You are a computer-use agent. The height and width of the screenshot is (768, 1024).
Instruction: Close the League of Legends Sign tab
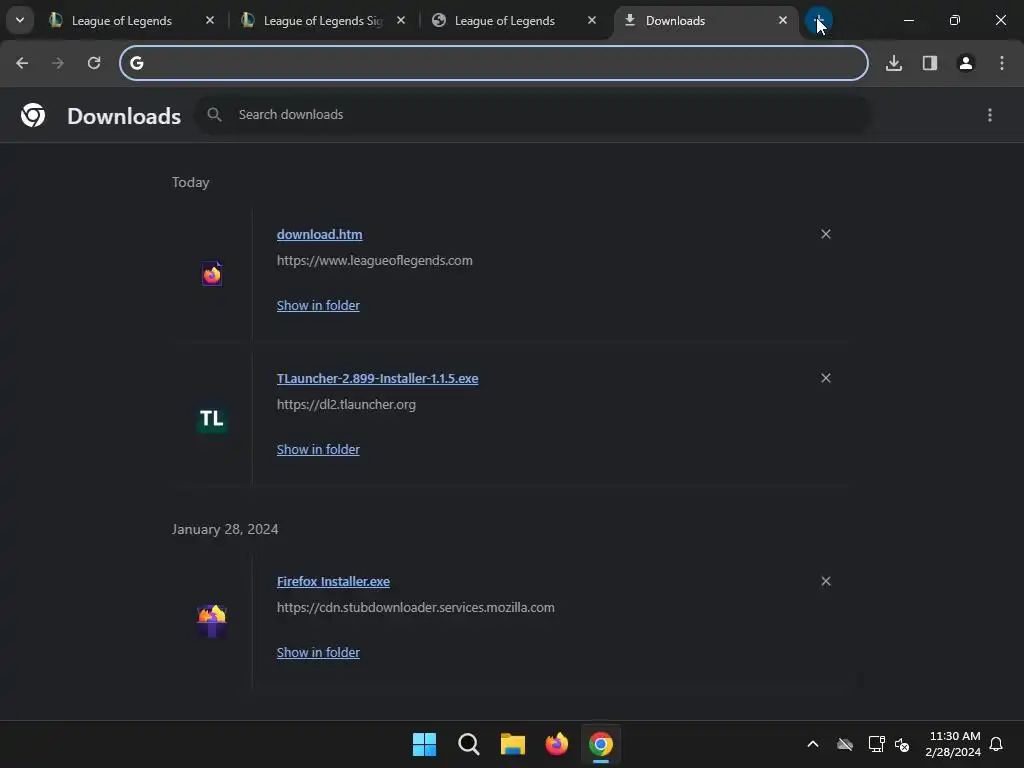(x=401, y=21)
